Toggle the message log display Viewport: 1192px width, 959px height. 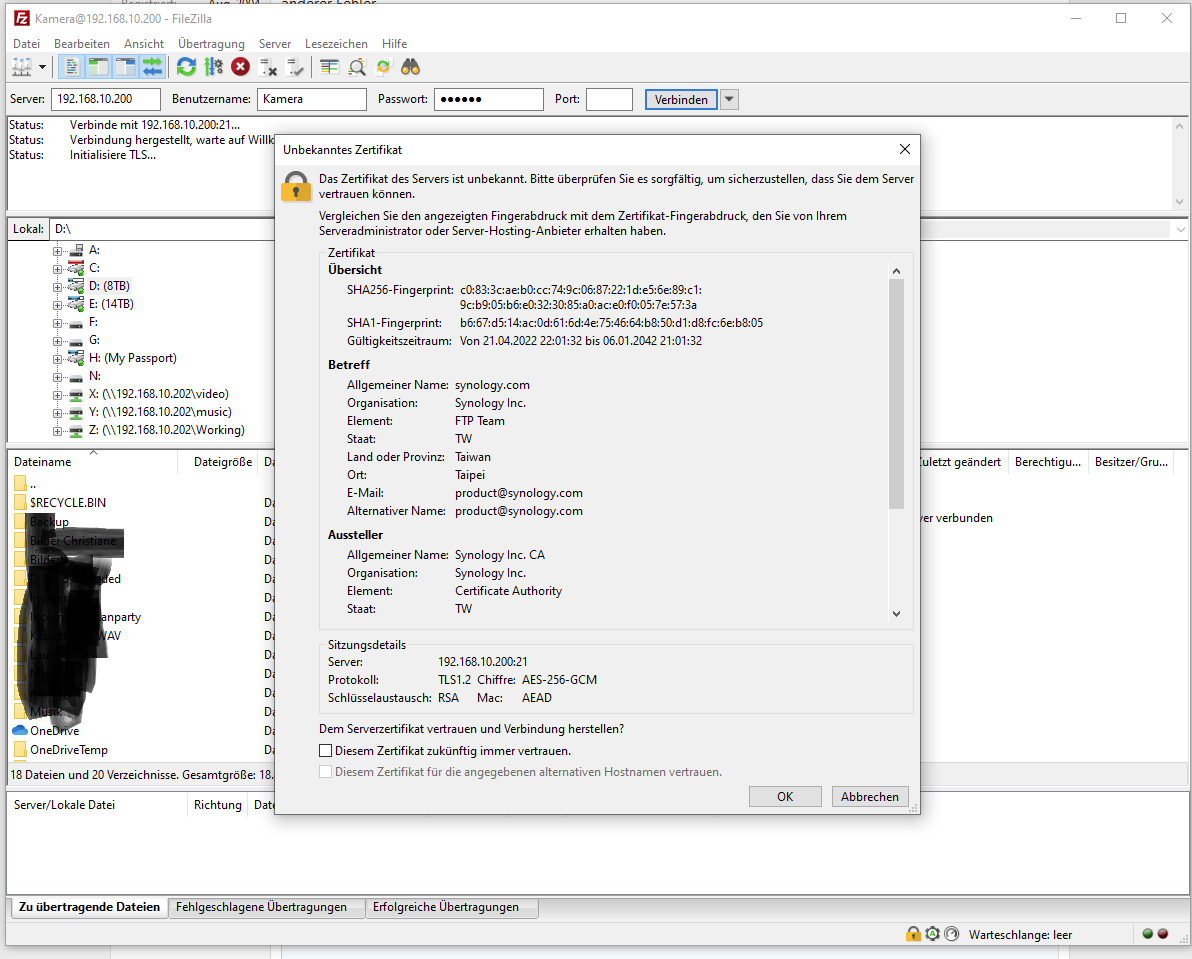(71, 67)
